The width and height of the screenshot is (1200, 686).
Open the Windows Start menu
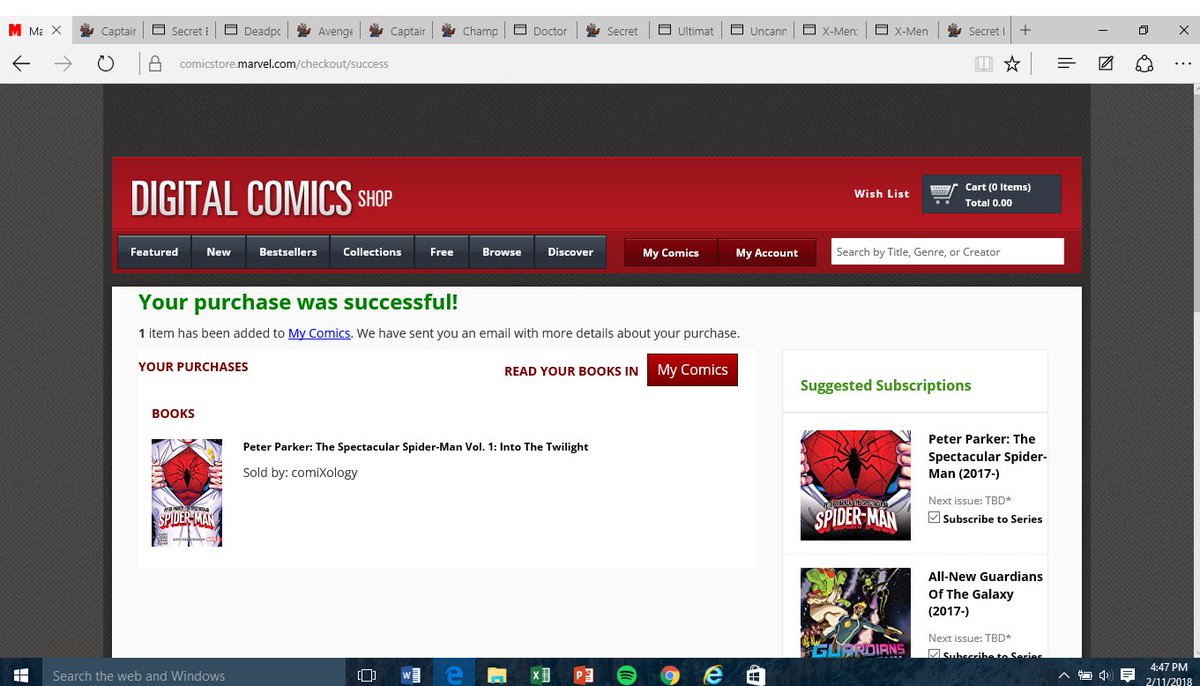[x=20, y=675]
